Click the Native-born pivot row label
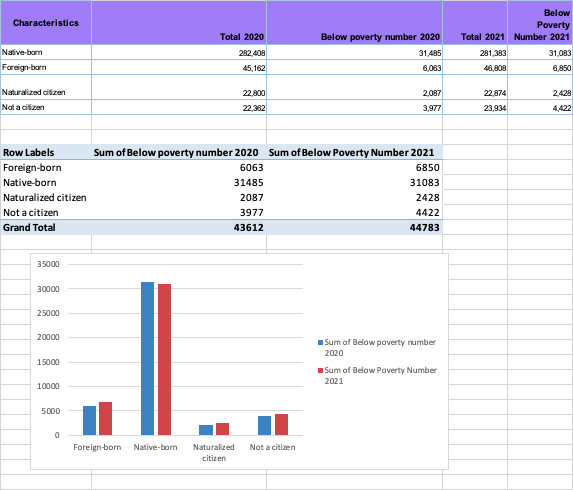This screenshot has height=490, width=573. (46, 182)
